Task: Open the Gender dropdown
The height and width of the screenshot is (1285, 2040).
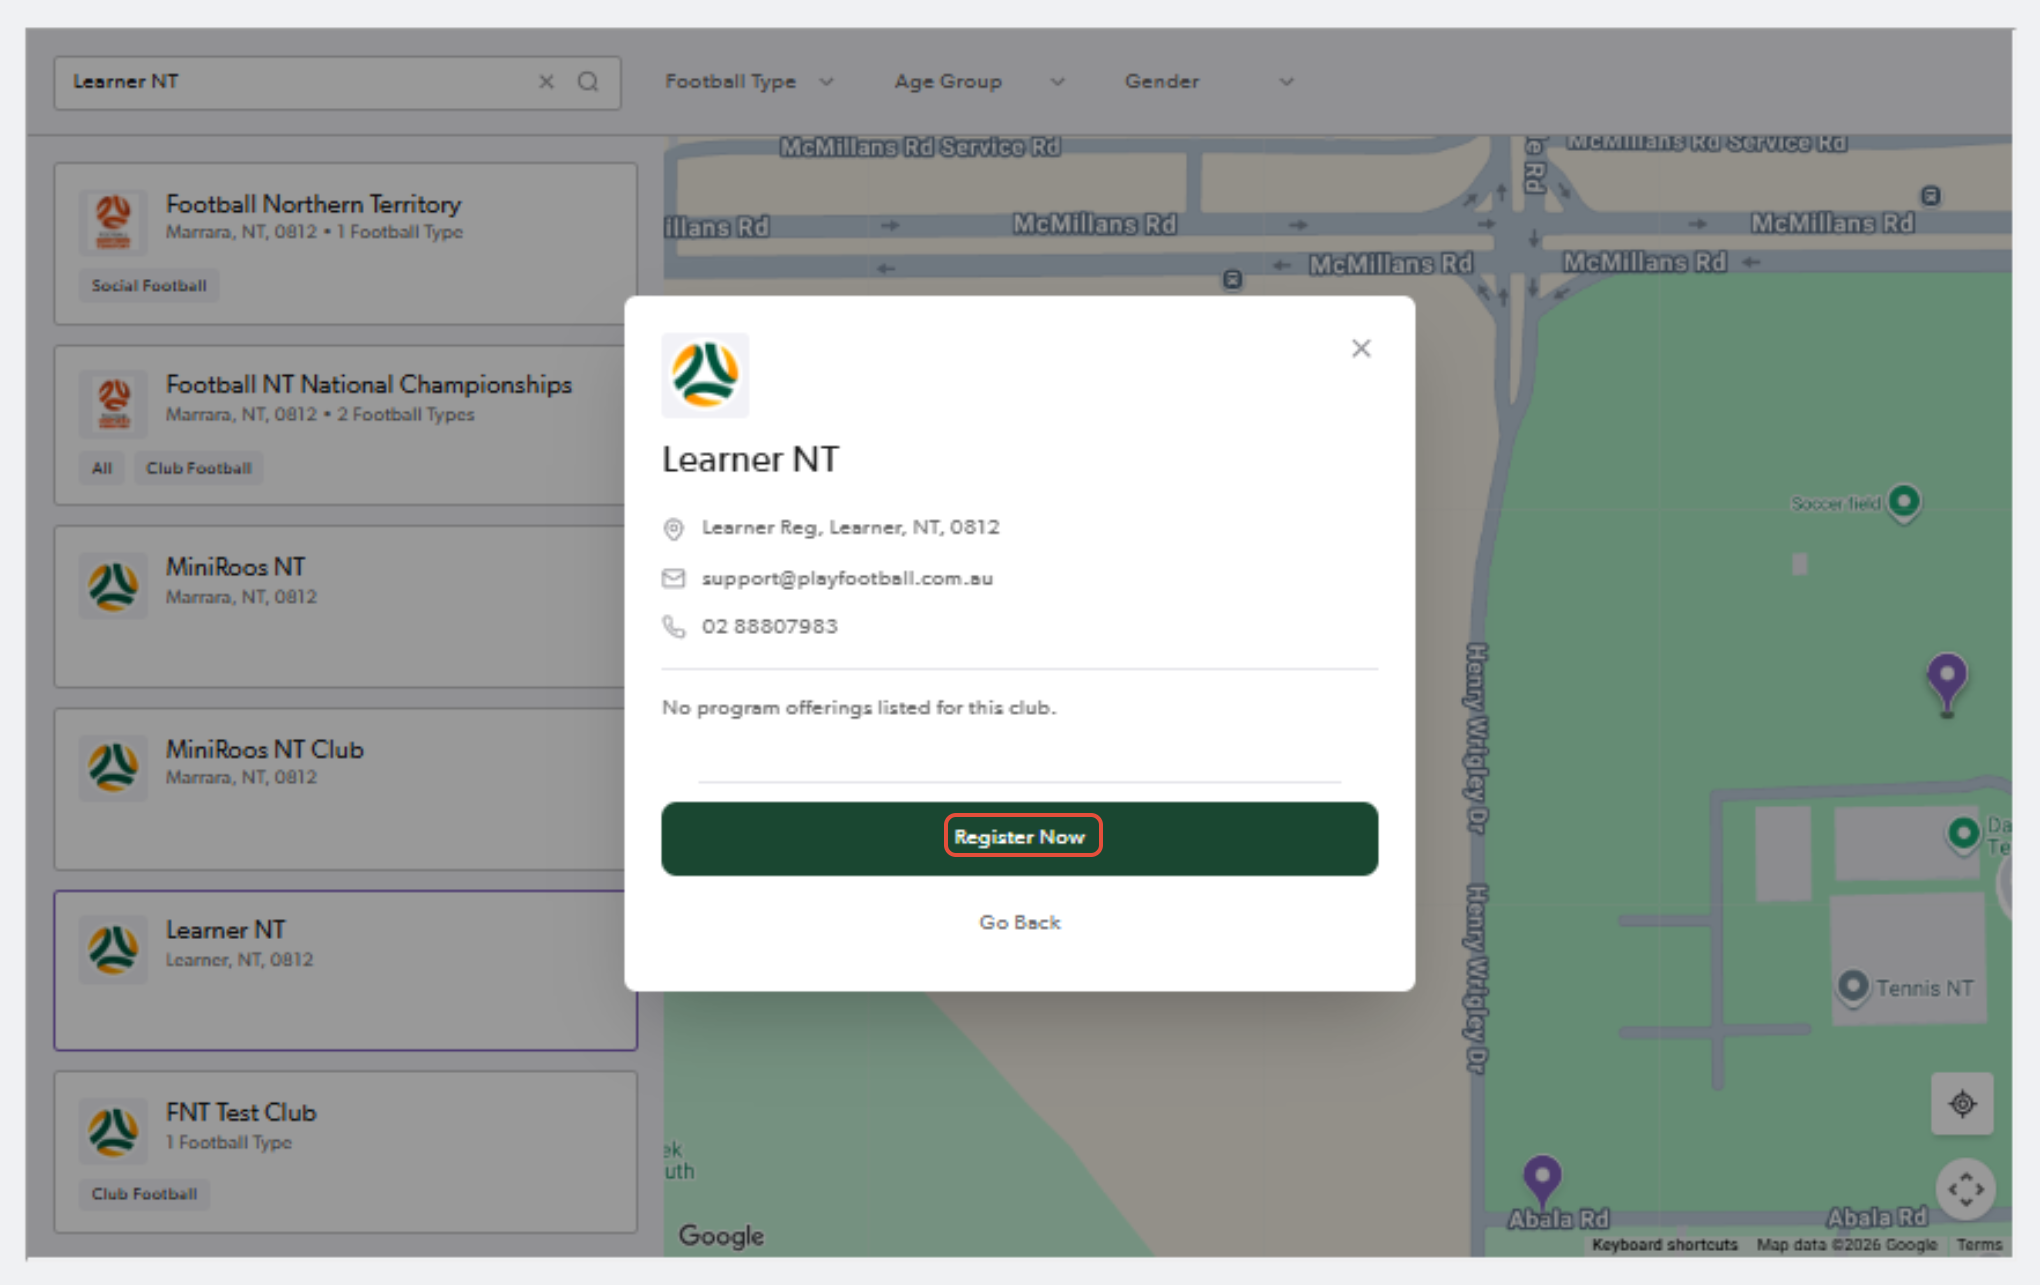Action: point(1209,82)
